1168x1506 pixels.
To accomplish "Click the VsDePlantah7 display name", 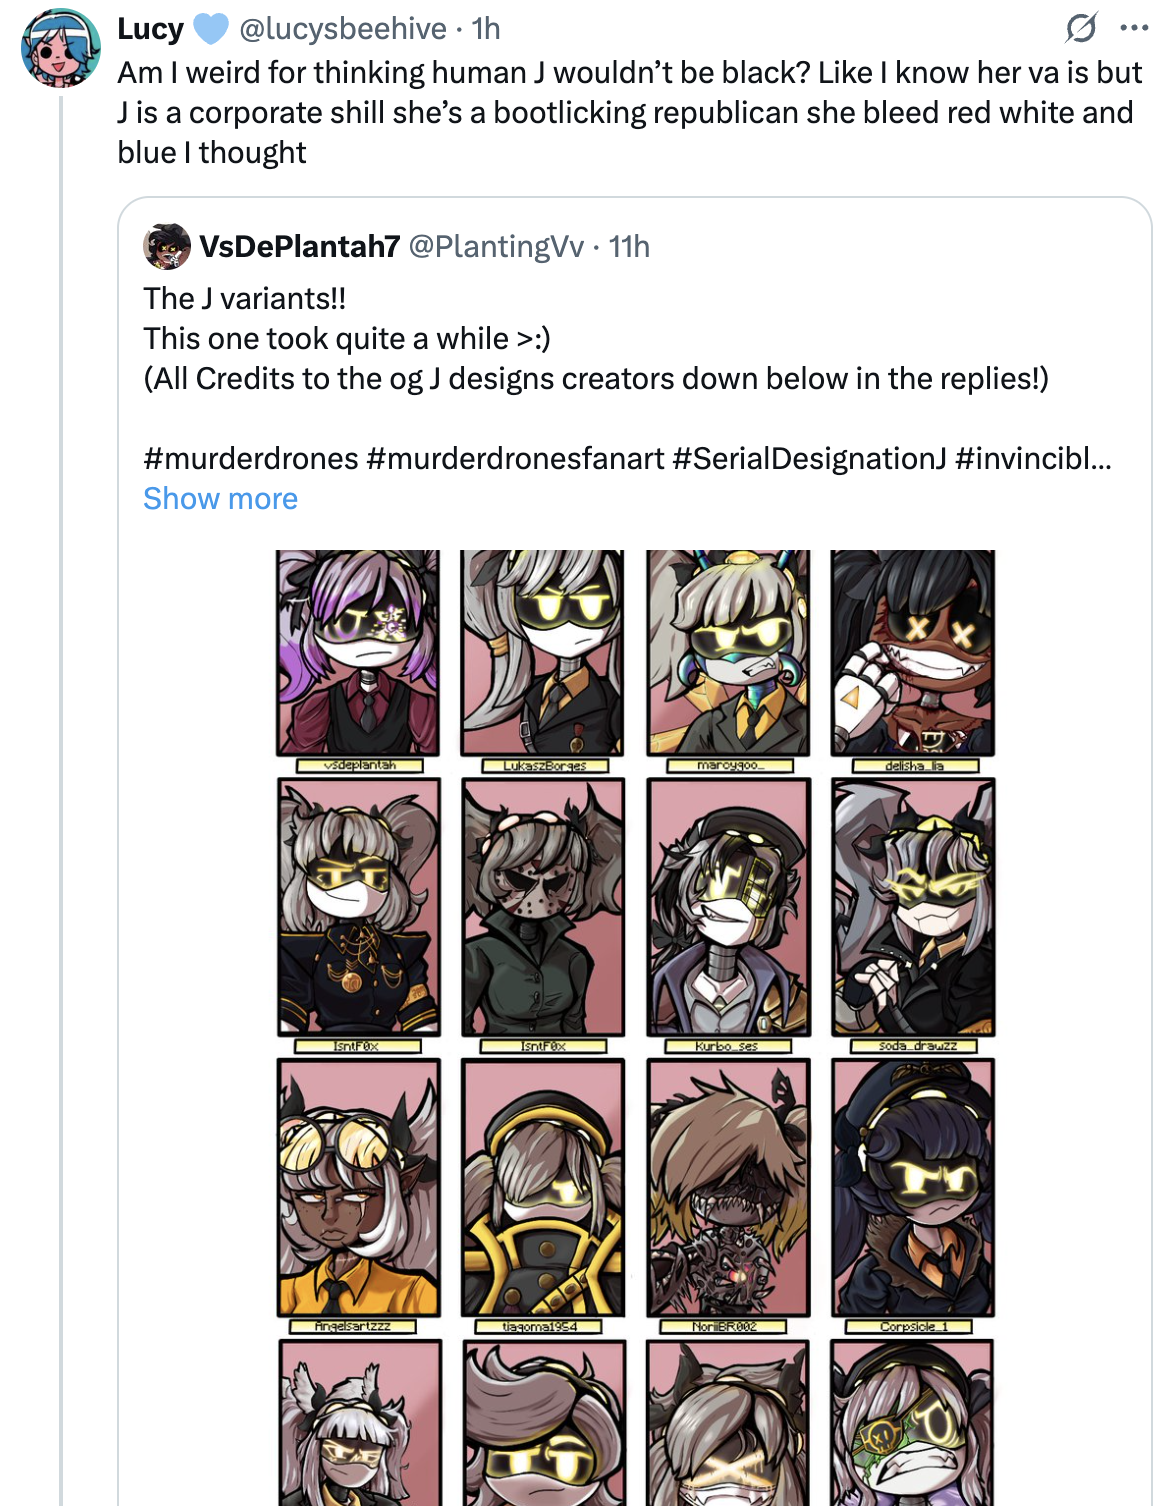I will [x=299, y=246].
